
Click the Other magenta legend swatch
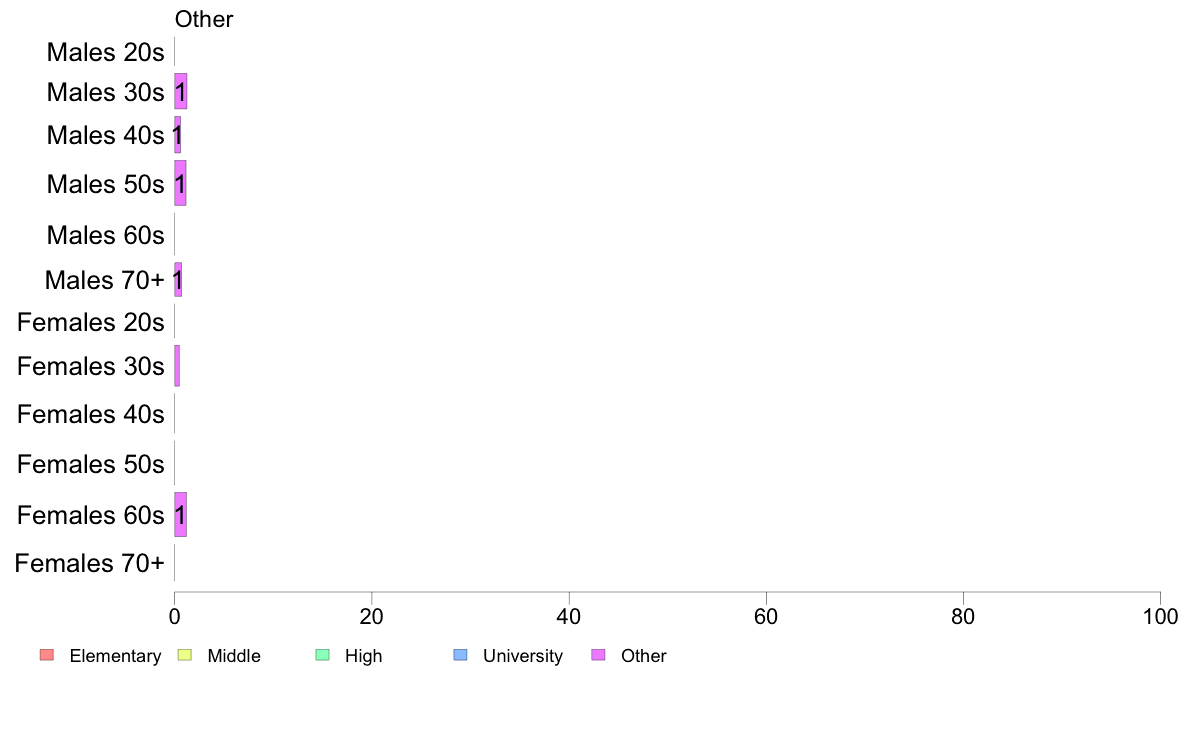(x=599, y=655)
